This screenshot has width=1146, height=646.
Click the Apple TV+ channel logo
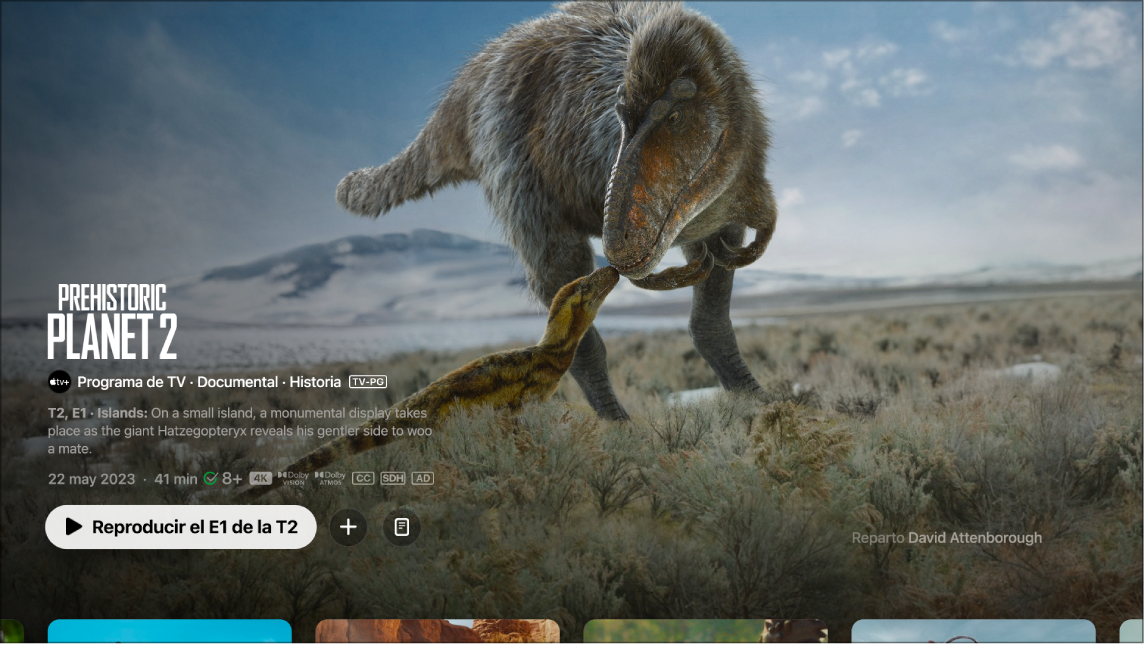[x=59, y=381]
